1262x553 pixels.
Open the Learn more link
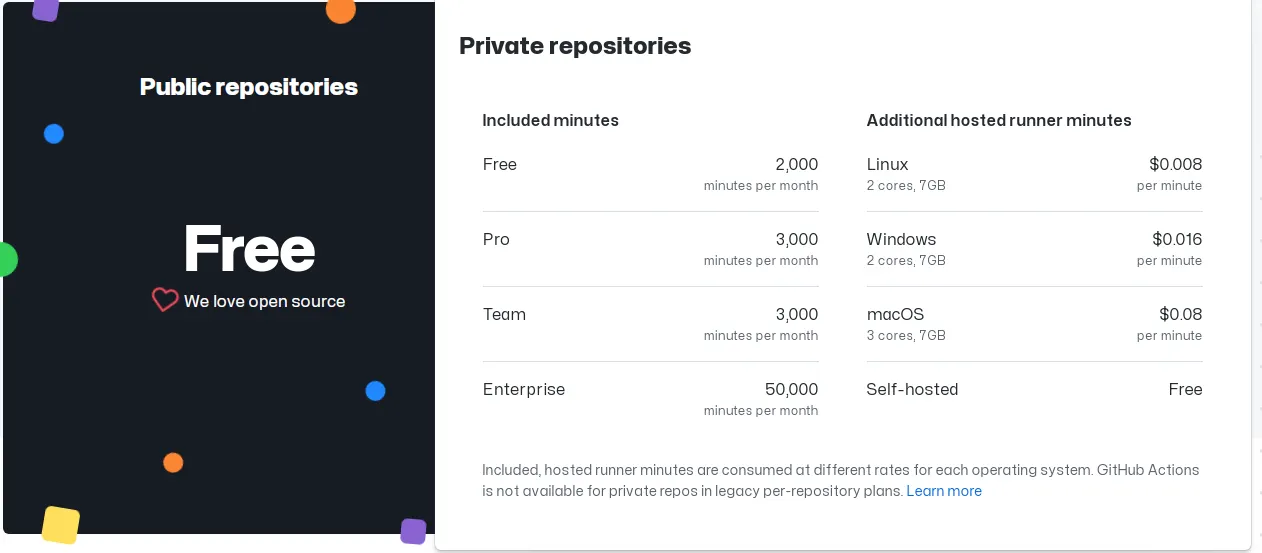[x=943, y=491]
